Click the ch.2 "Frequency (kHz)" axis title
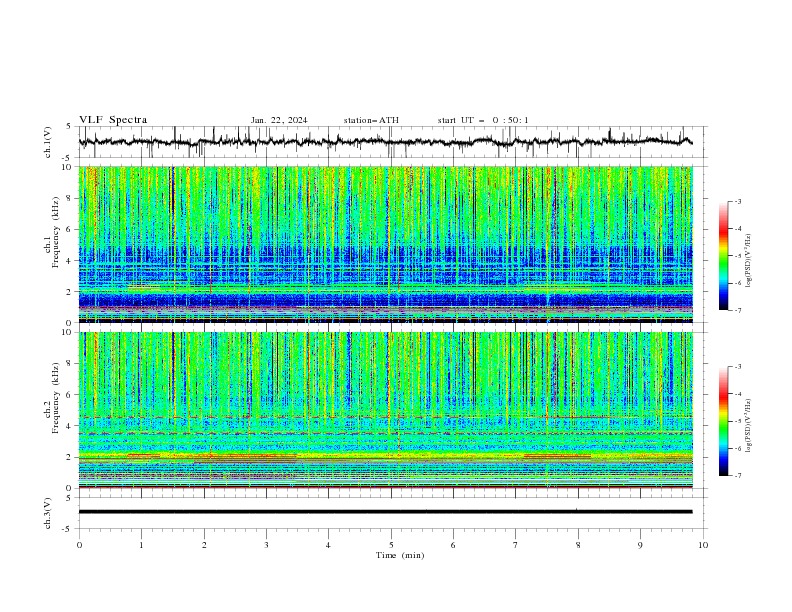 click(56, 397)
